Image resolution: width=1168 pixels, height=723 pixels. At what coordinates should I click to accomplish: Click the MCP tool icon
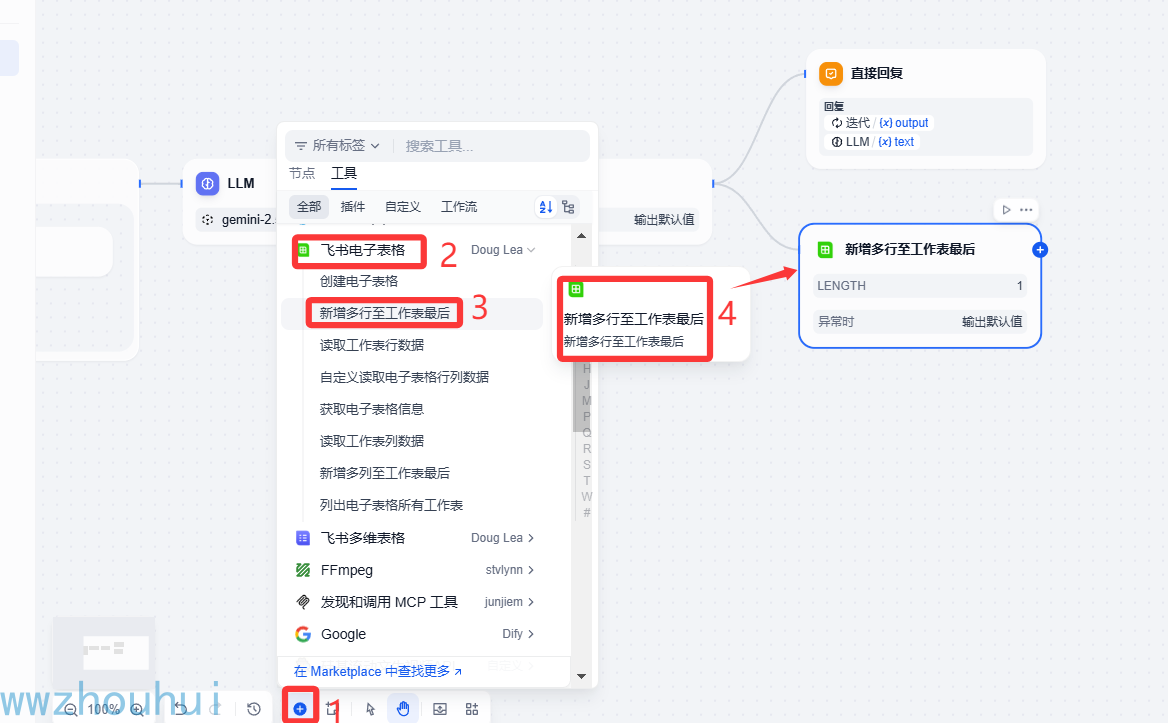tap(303, 602)
